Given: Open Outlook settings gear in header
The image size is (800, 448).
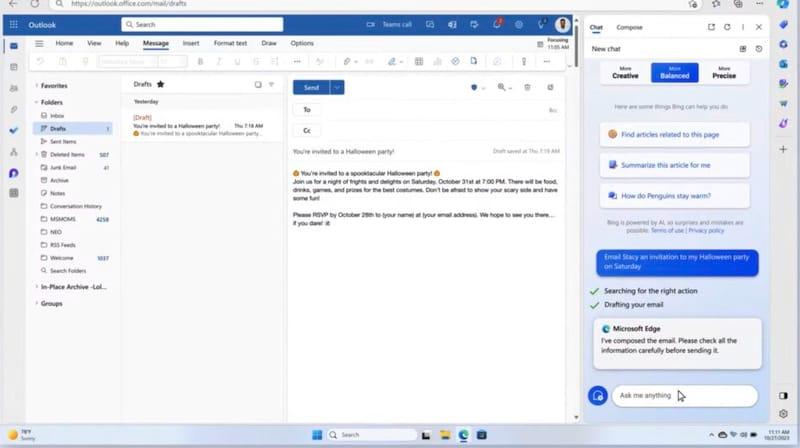Looking at the screenshot, I should [518, 24].
